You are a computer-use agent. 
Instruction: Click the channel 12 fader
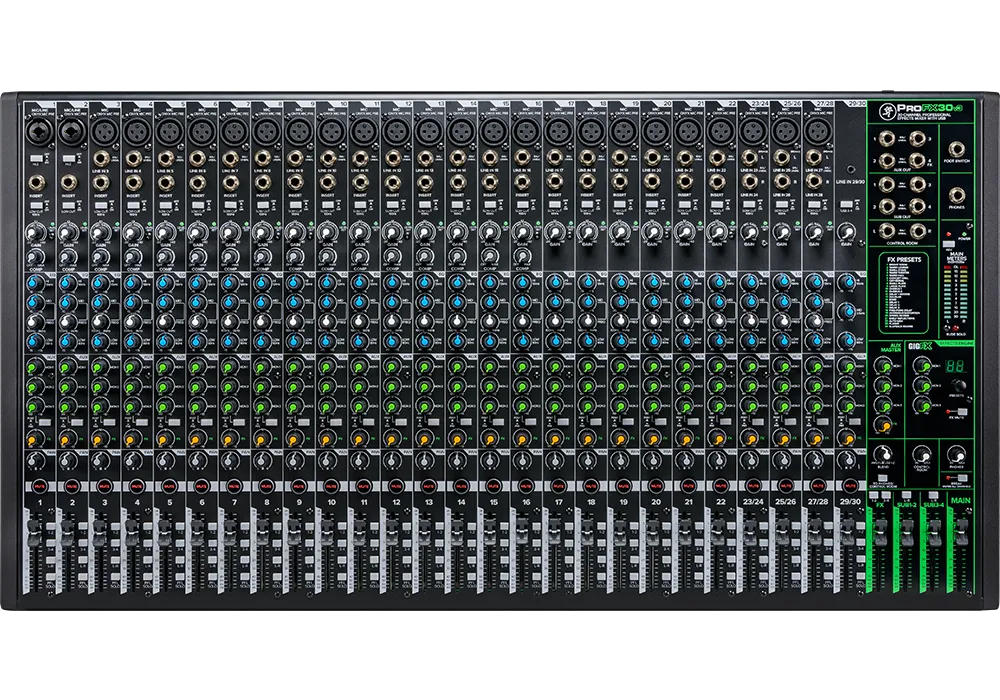coord(392,534)
